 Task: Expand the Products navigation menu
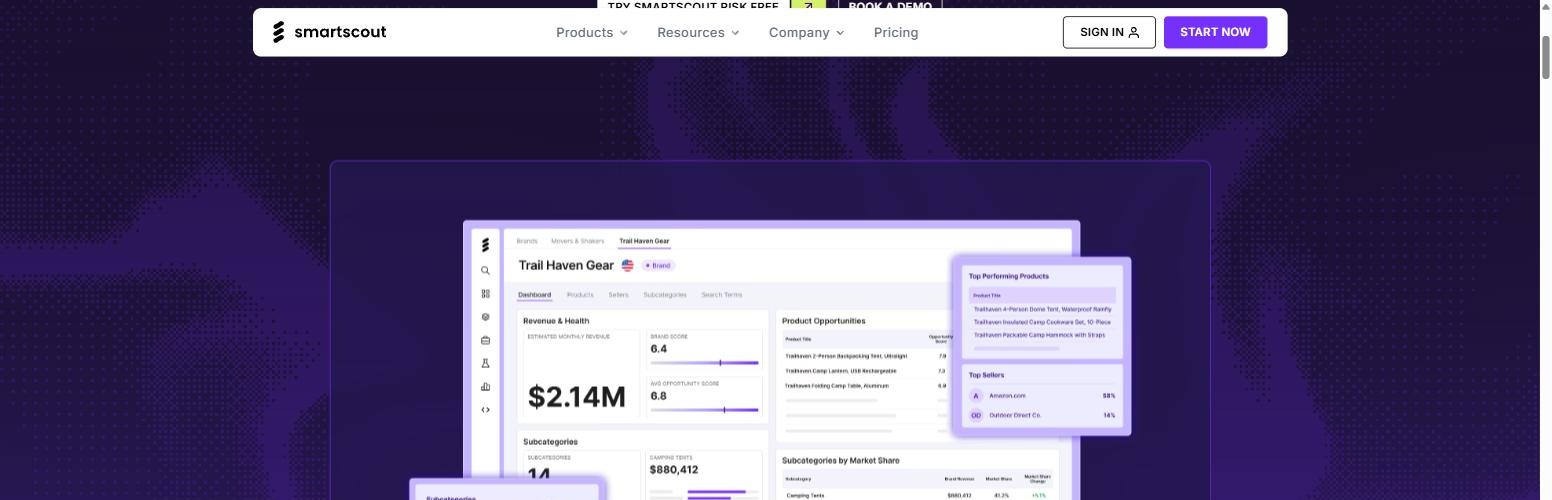[592, 32]
